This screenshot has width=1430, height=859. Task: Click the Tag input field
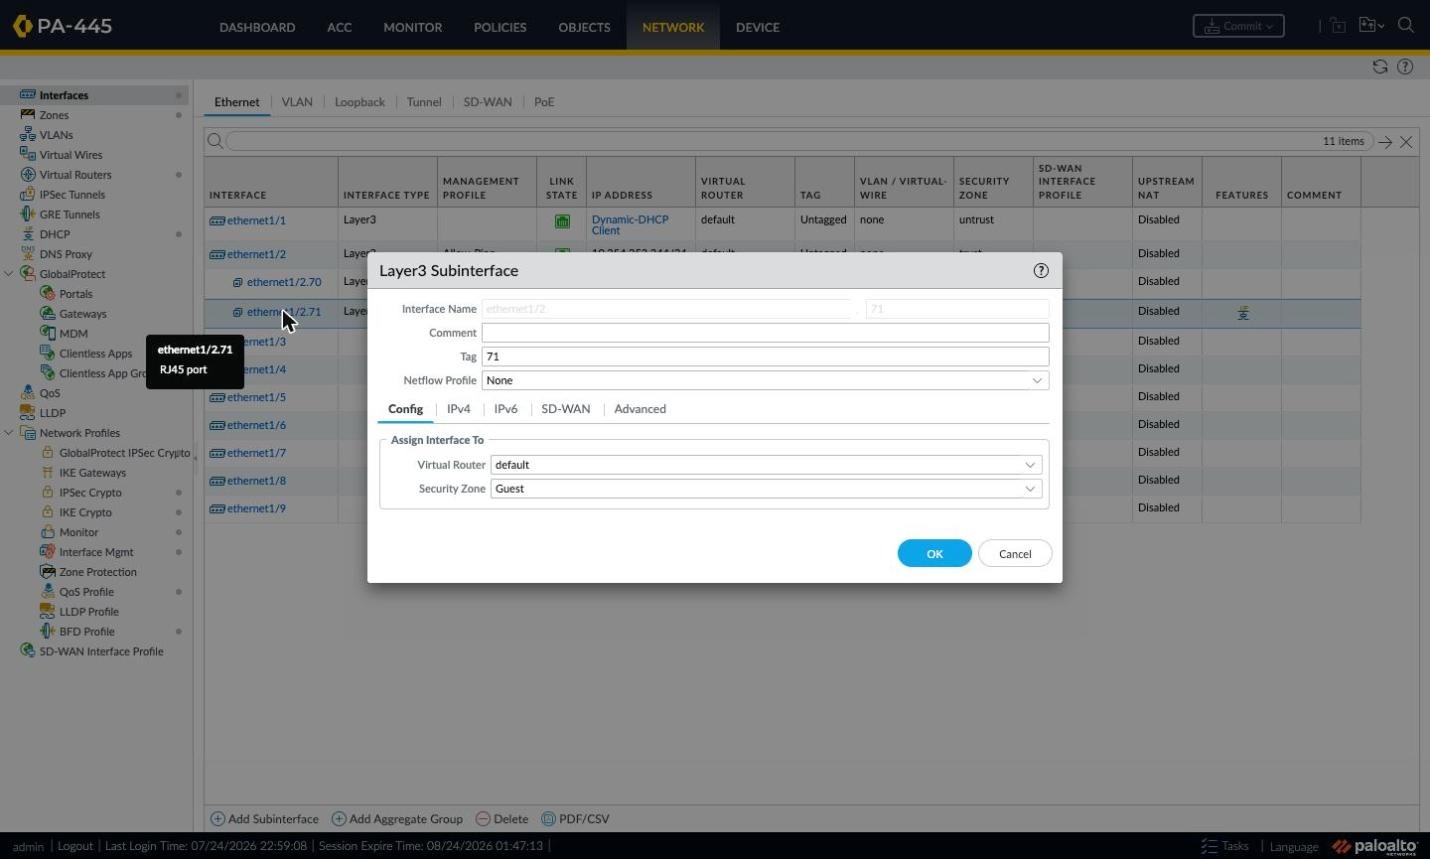coord(765,357)
